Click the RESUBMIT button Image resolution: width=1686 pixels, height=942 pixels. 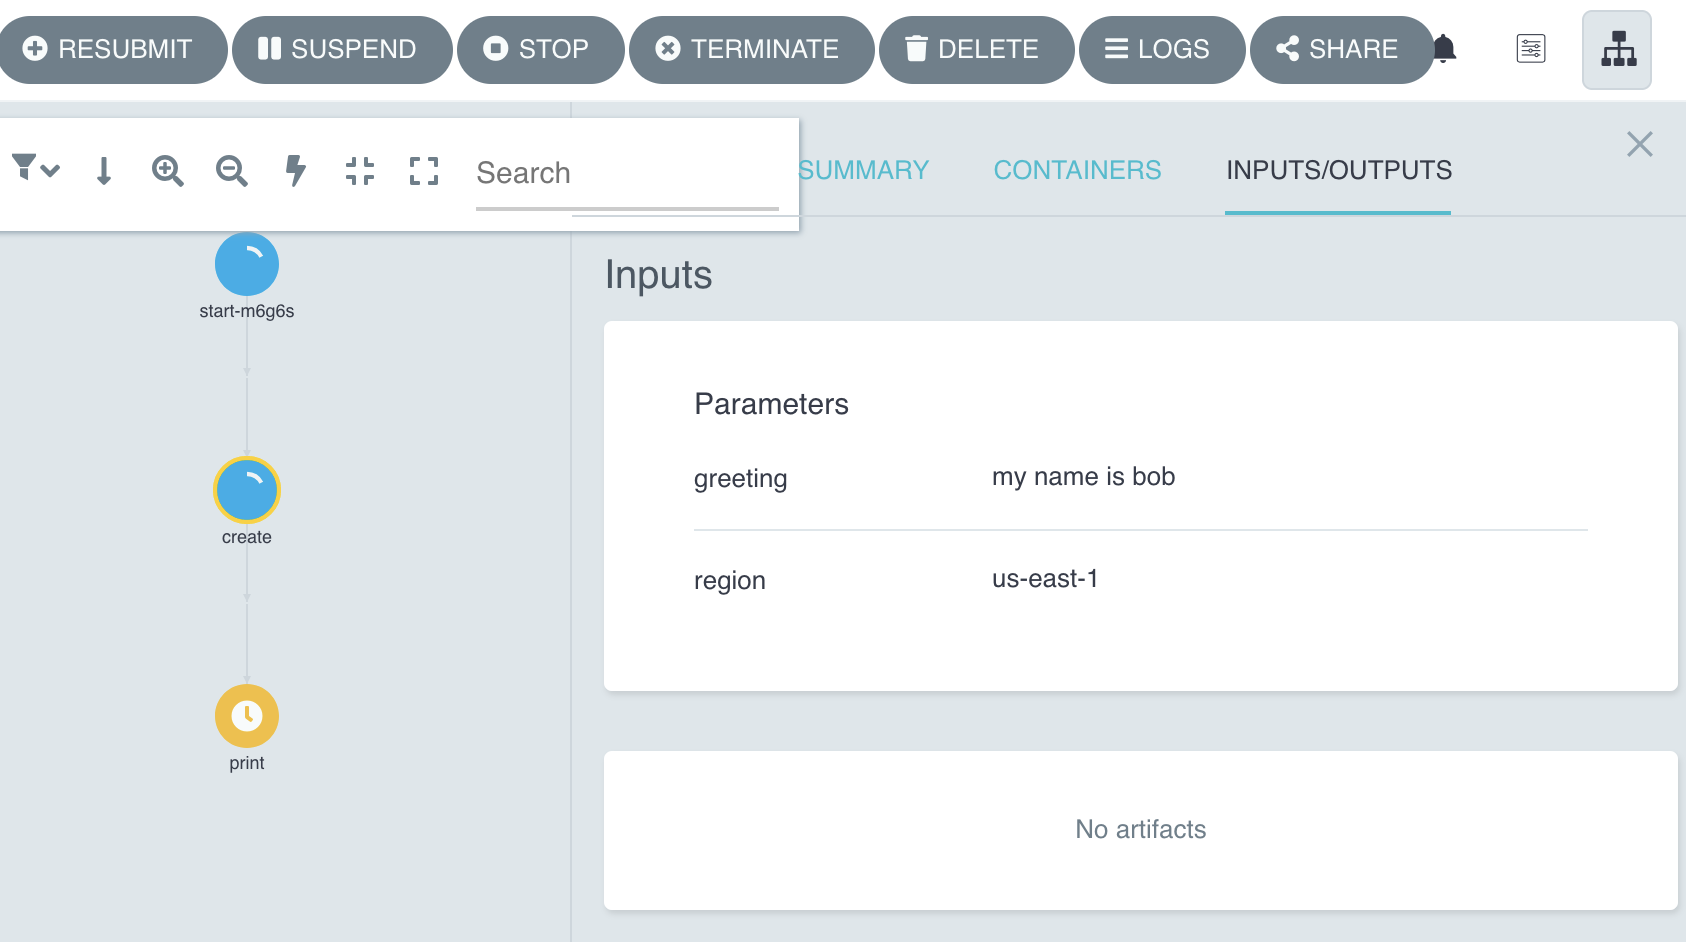[x=113, y=48]
